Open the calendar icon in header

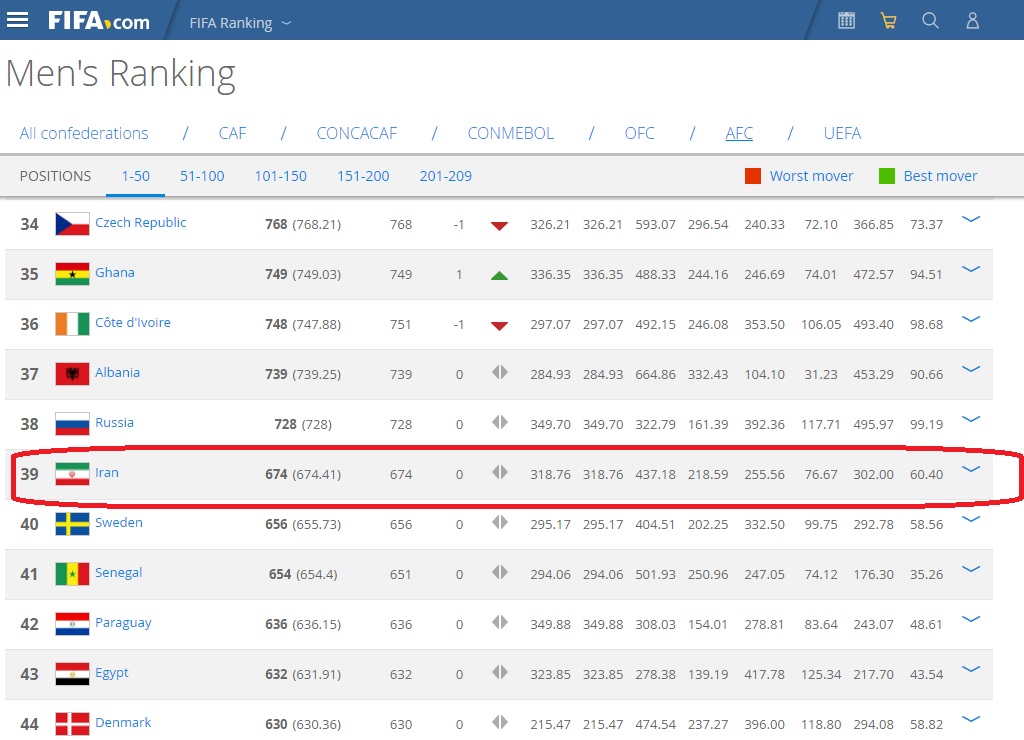click(846, 20)
